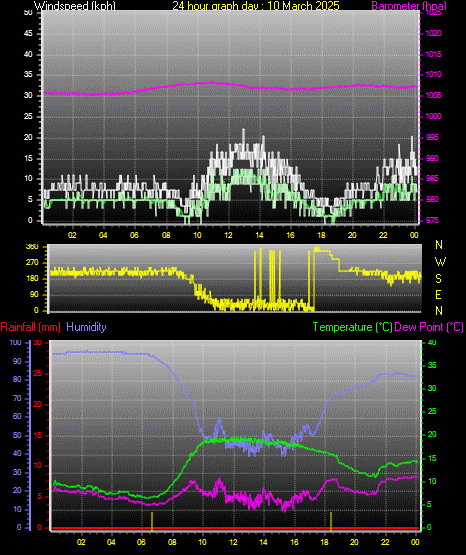Click the Barometer (hpa) axis title

point(409,6)
